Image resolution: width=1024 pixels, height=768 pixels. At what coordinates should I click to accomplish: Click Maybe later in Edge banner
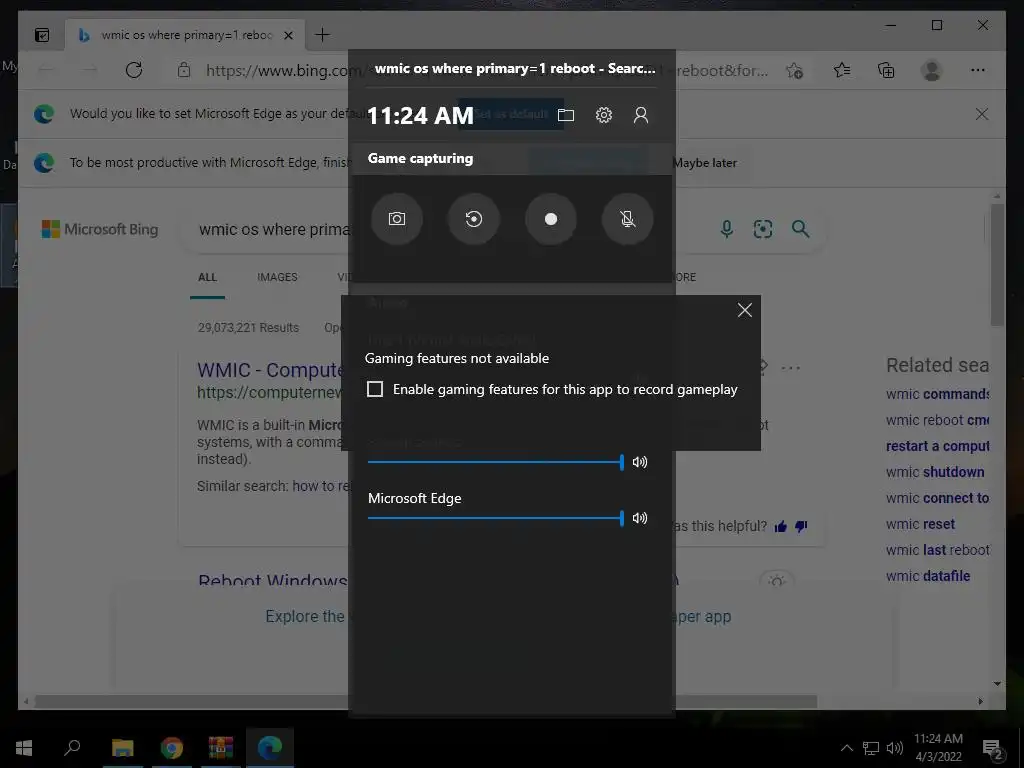tap(704, 163)
